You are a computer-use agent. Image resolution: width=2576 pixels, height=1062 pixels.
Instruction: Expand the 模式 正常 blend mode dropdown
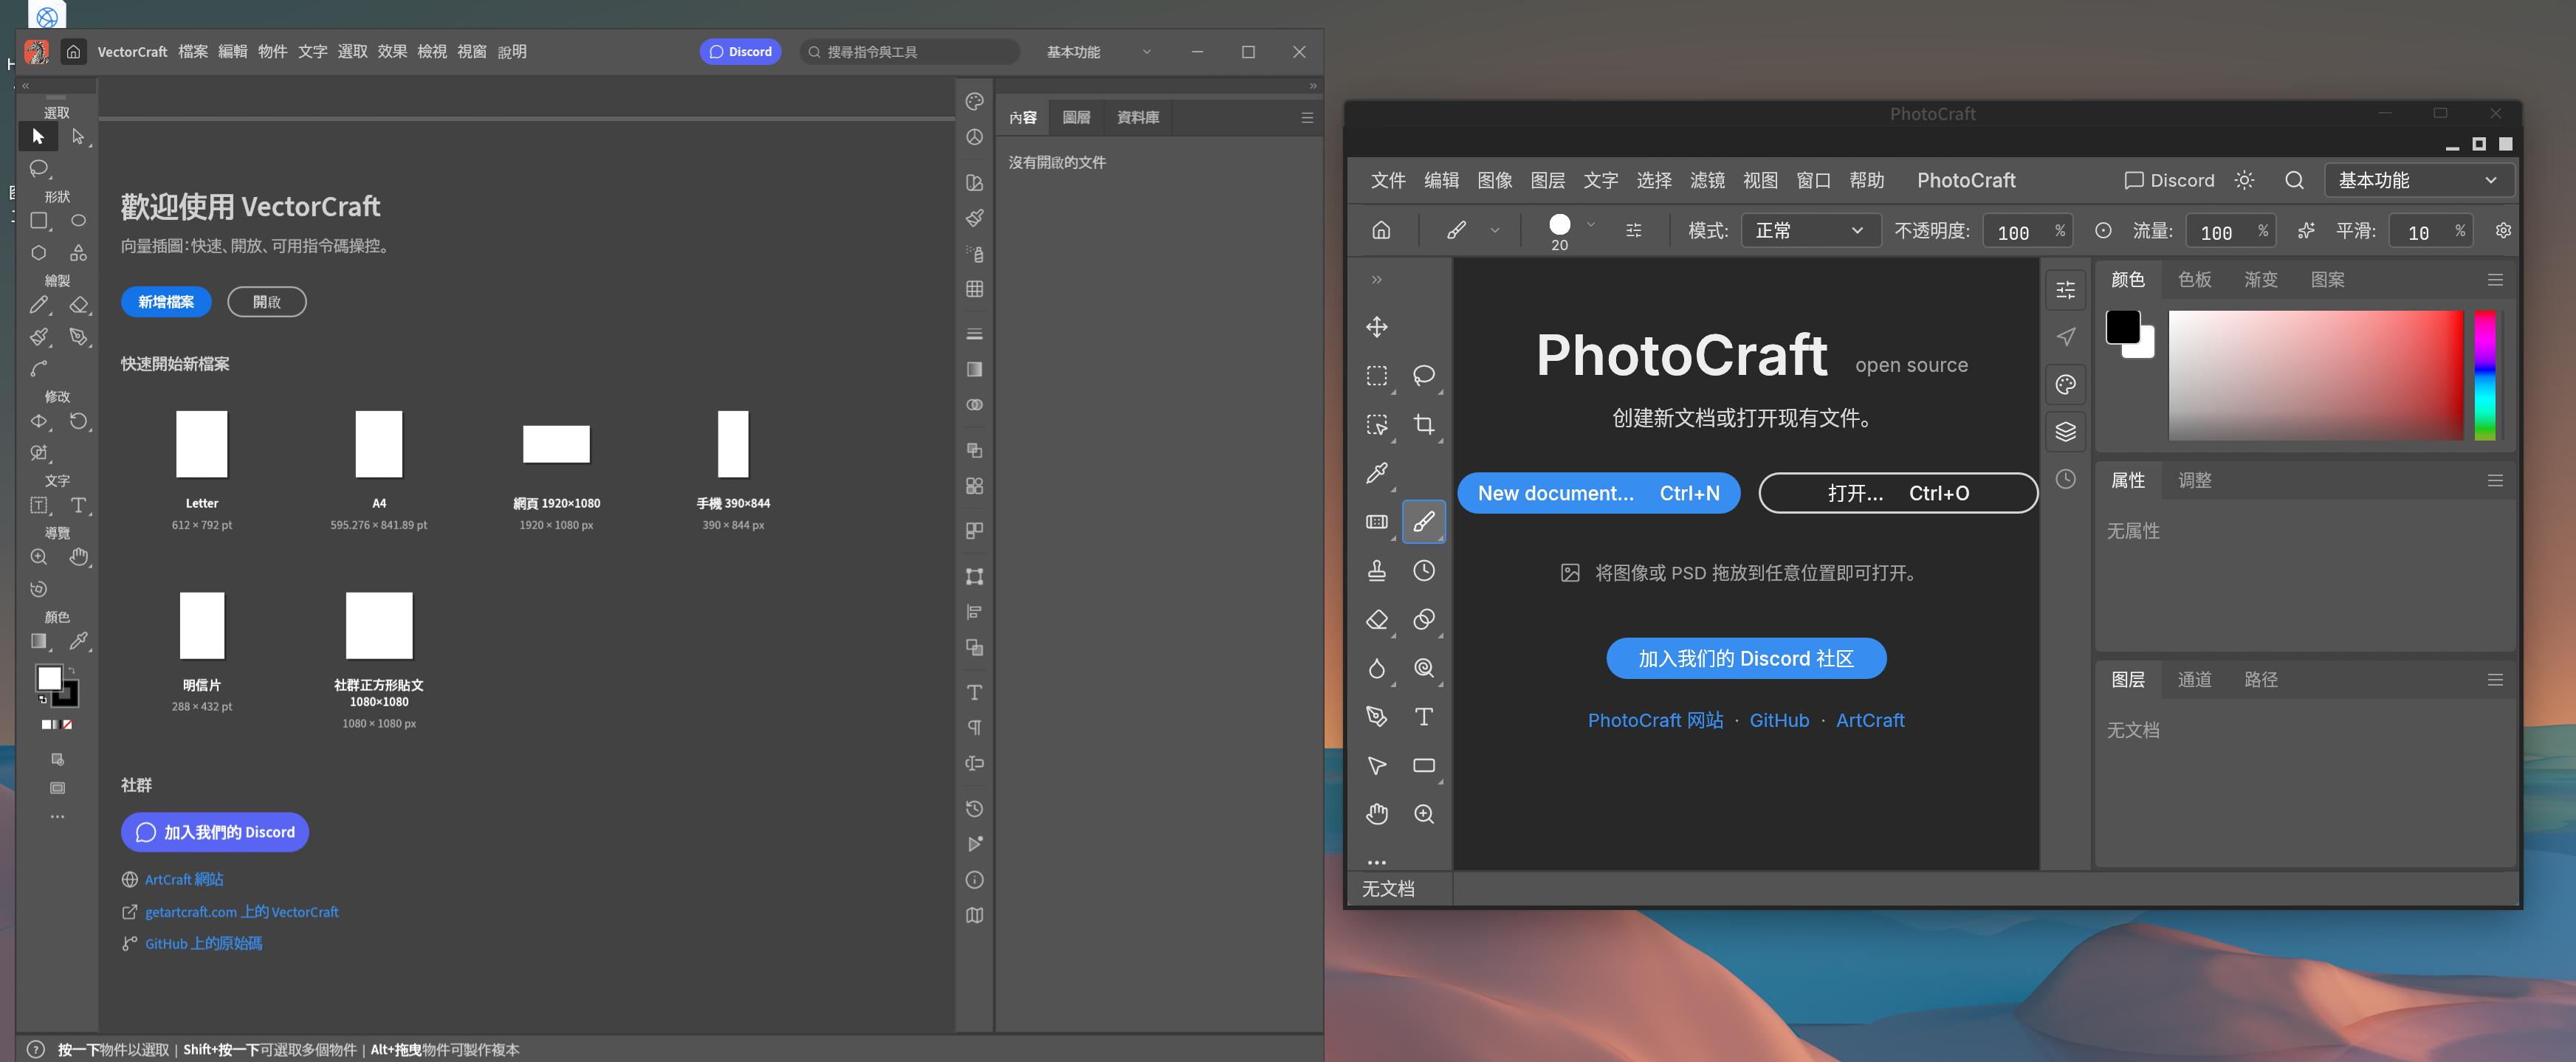(1810, 231)
